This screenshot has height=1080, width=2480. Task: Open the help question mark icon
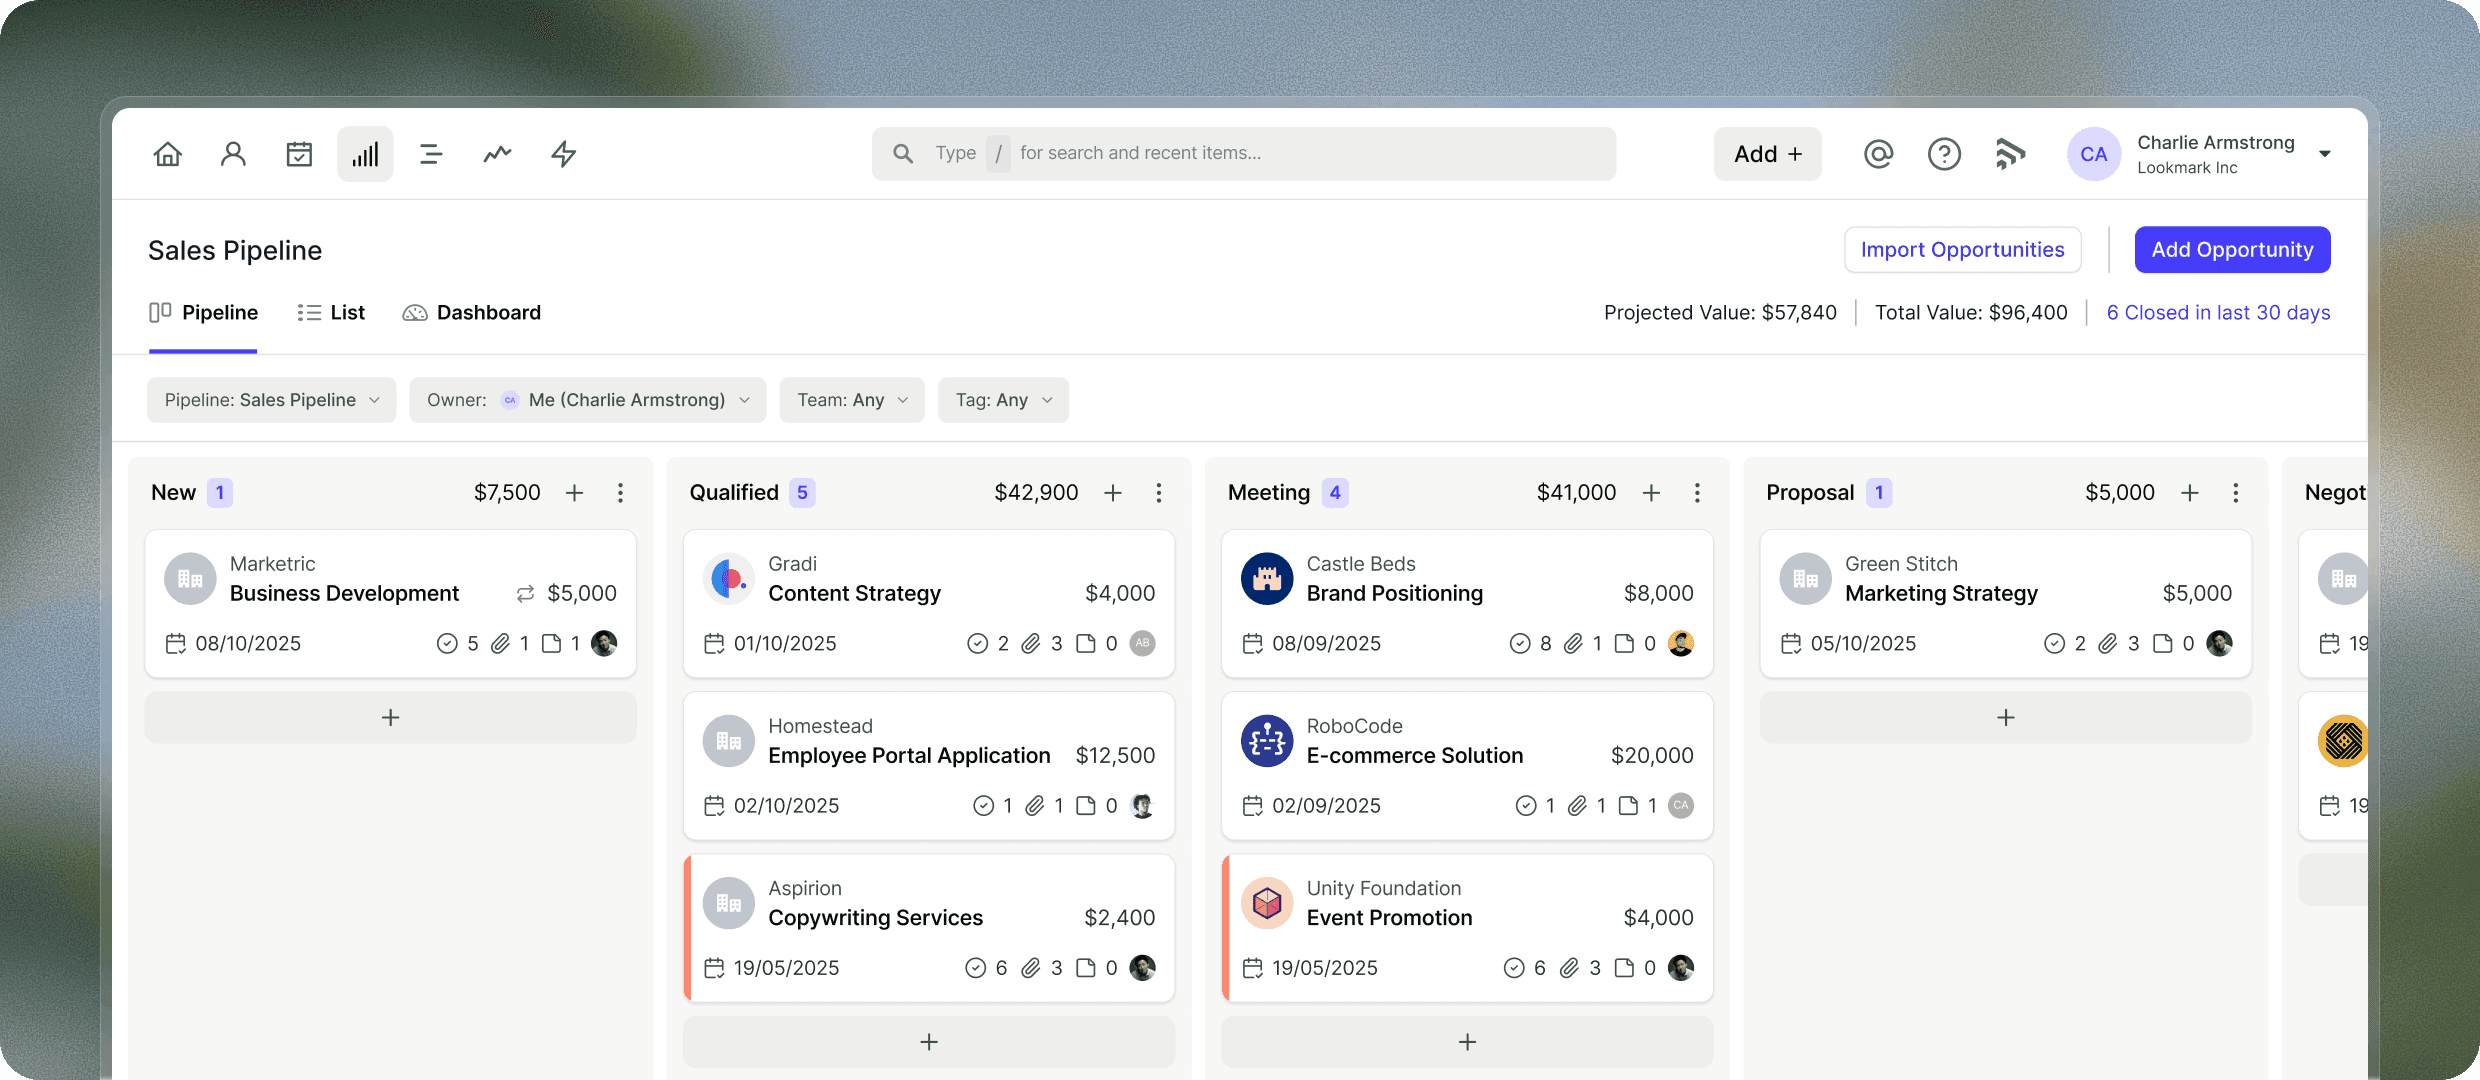(x=1944, y=154)
